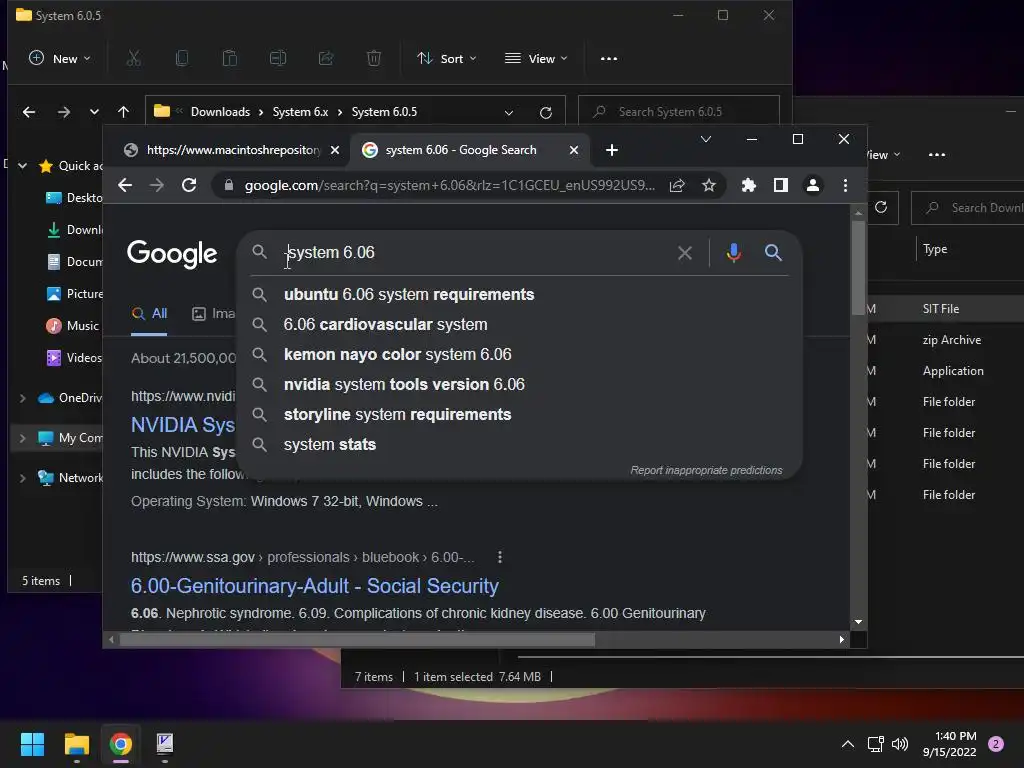Open Chrome's three-dot menu
The image size is (1024, 768).
tap(845, 185)
